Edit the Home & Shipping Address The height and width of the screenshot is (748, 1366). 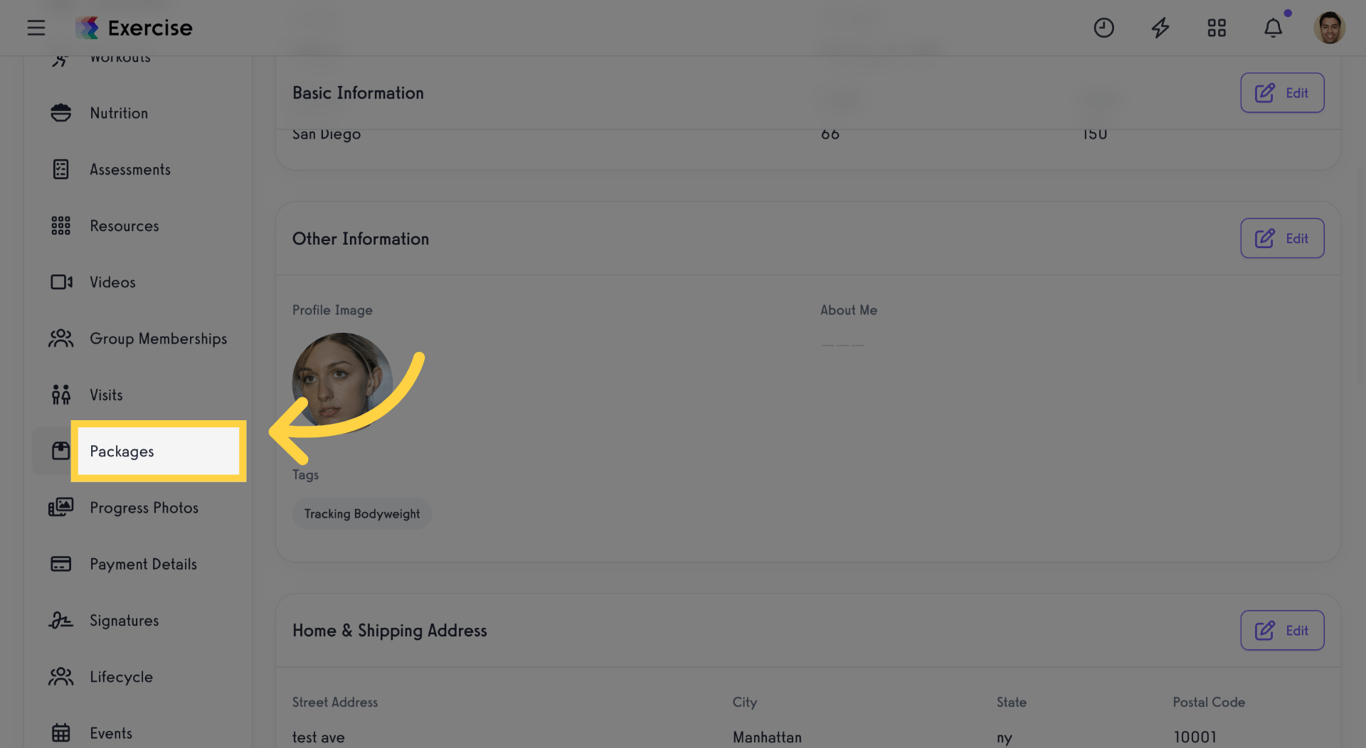[x=1282, y=630]
